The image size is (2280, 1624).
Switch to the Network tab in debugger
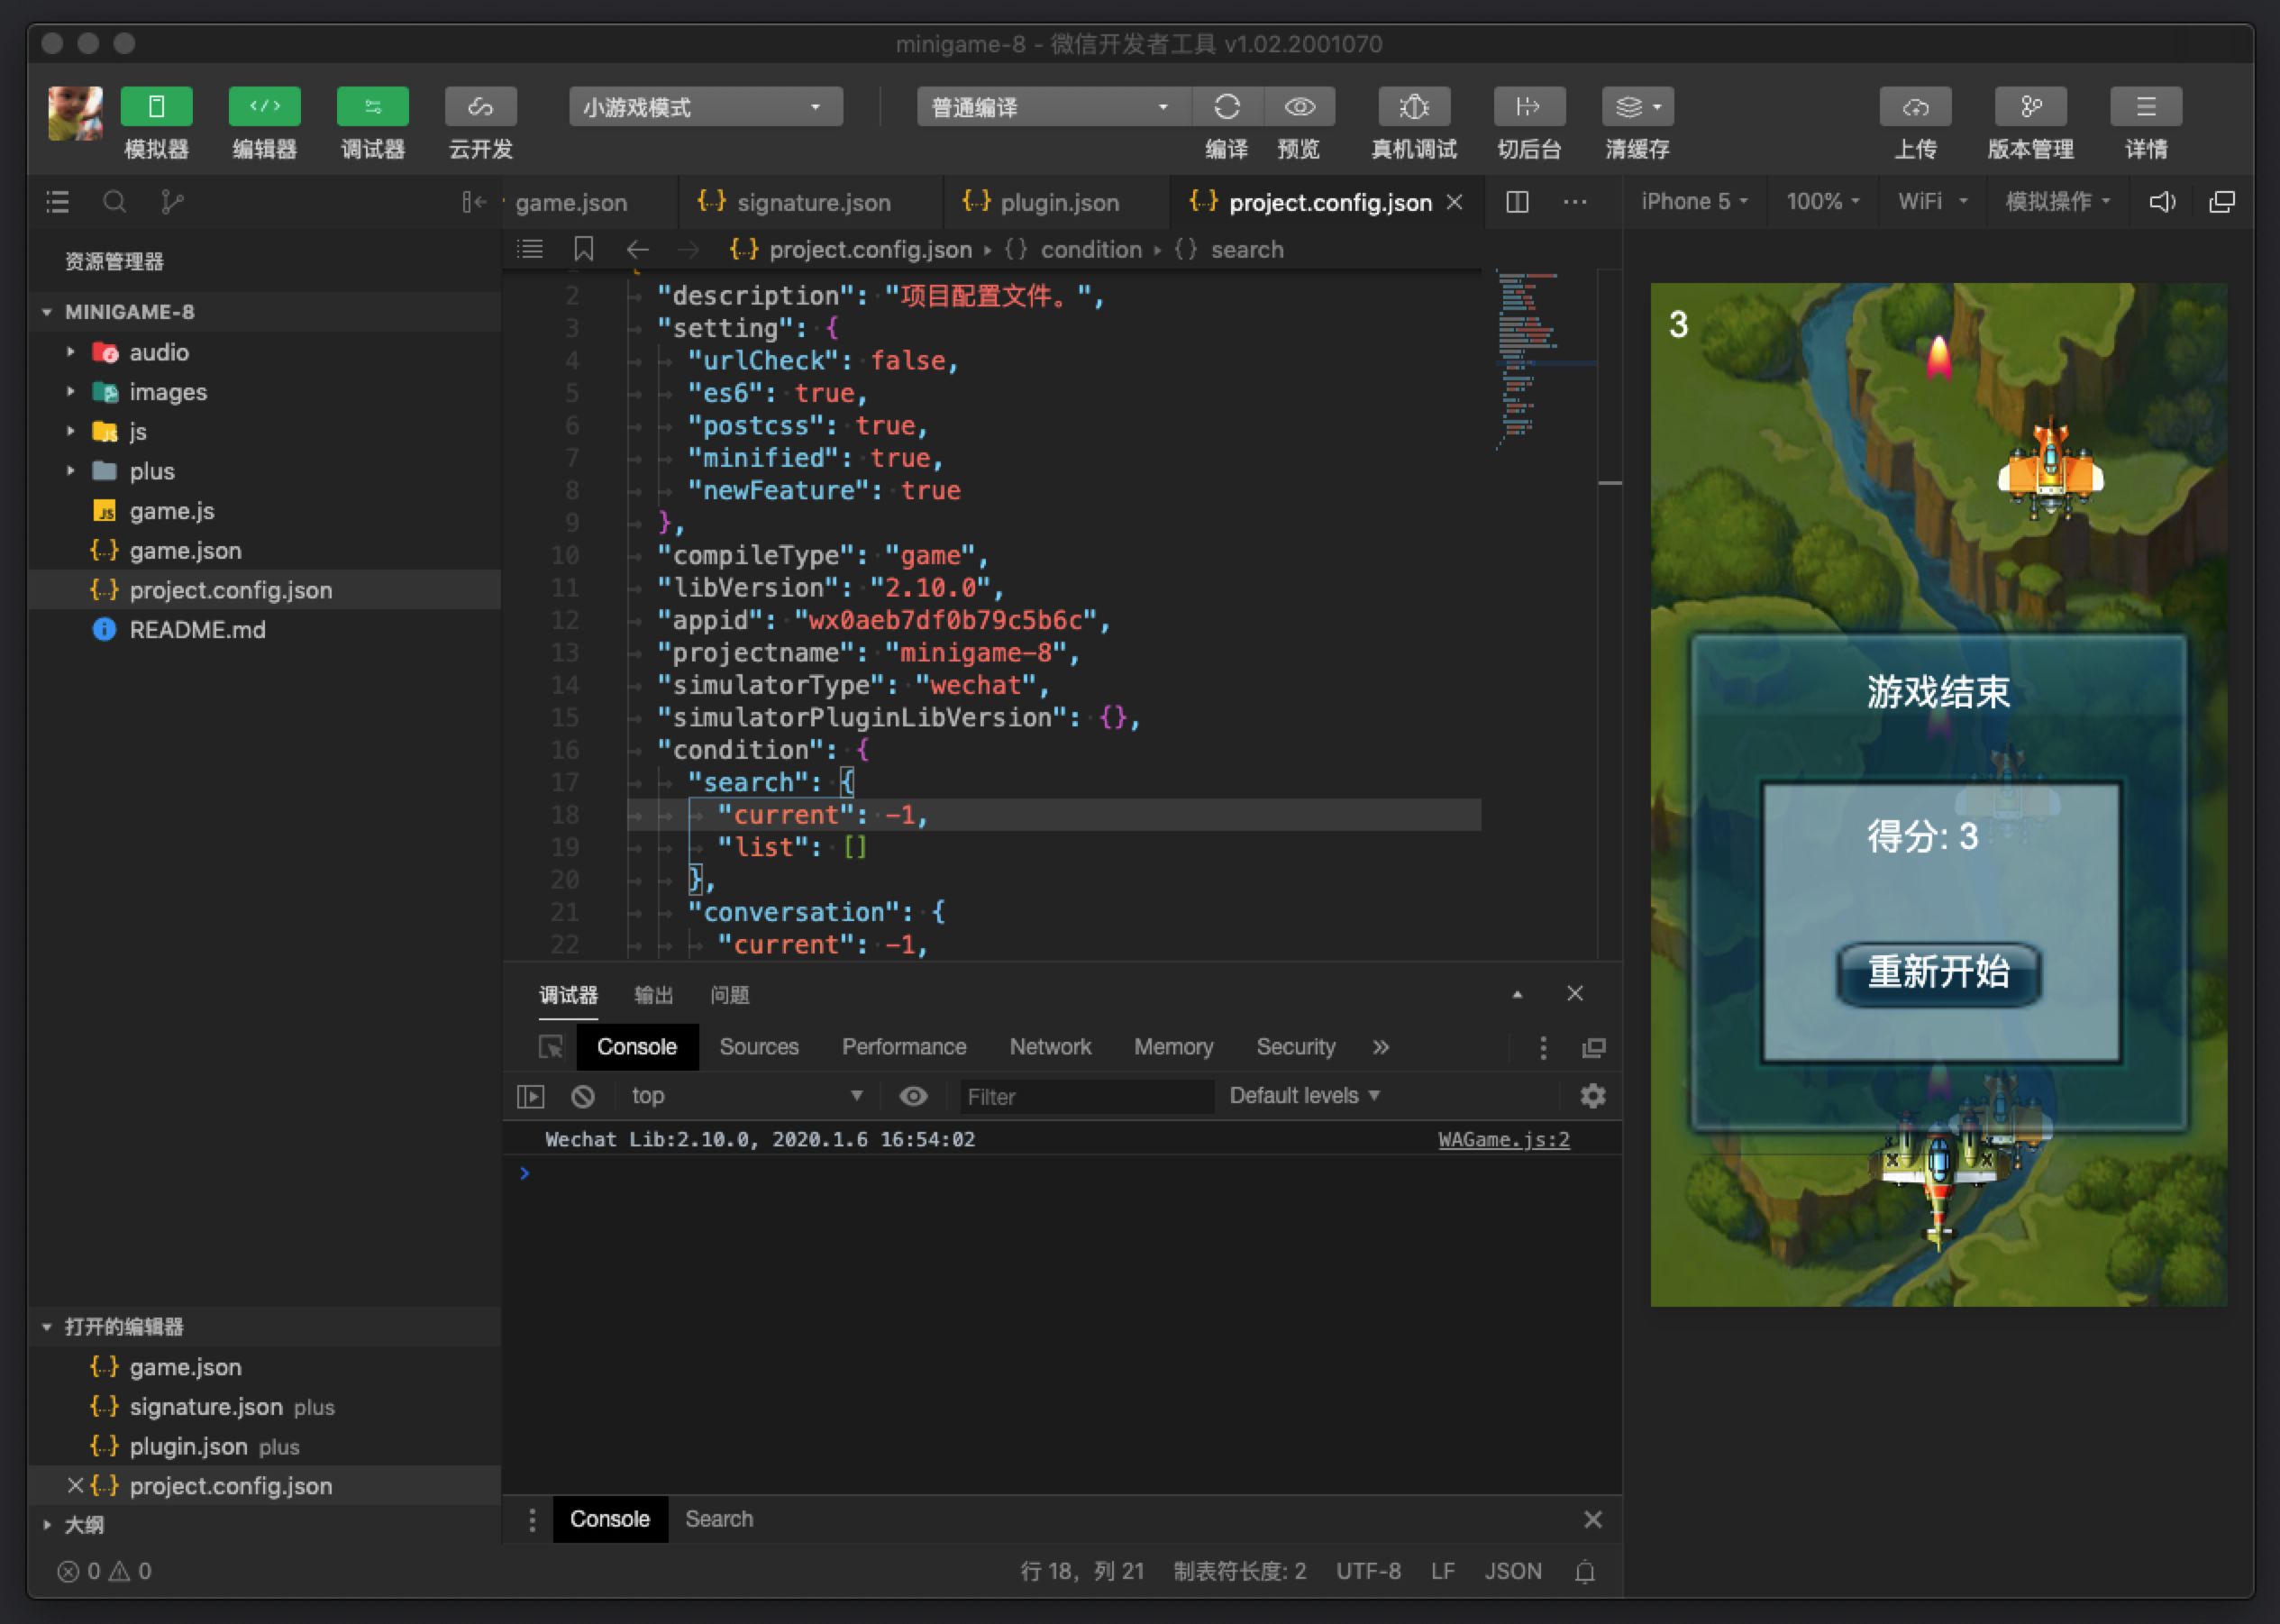tap(1050, 1044)
